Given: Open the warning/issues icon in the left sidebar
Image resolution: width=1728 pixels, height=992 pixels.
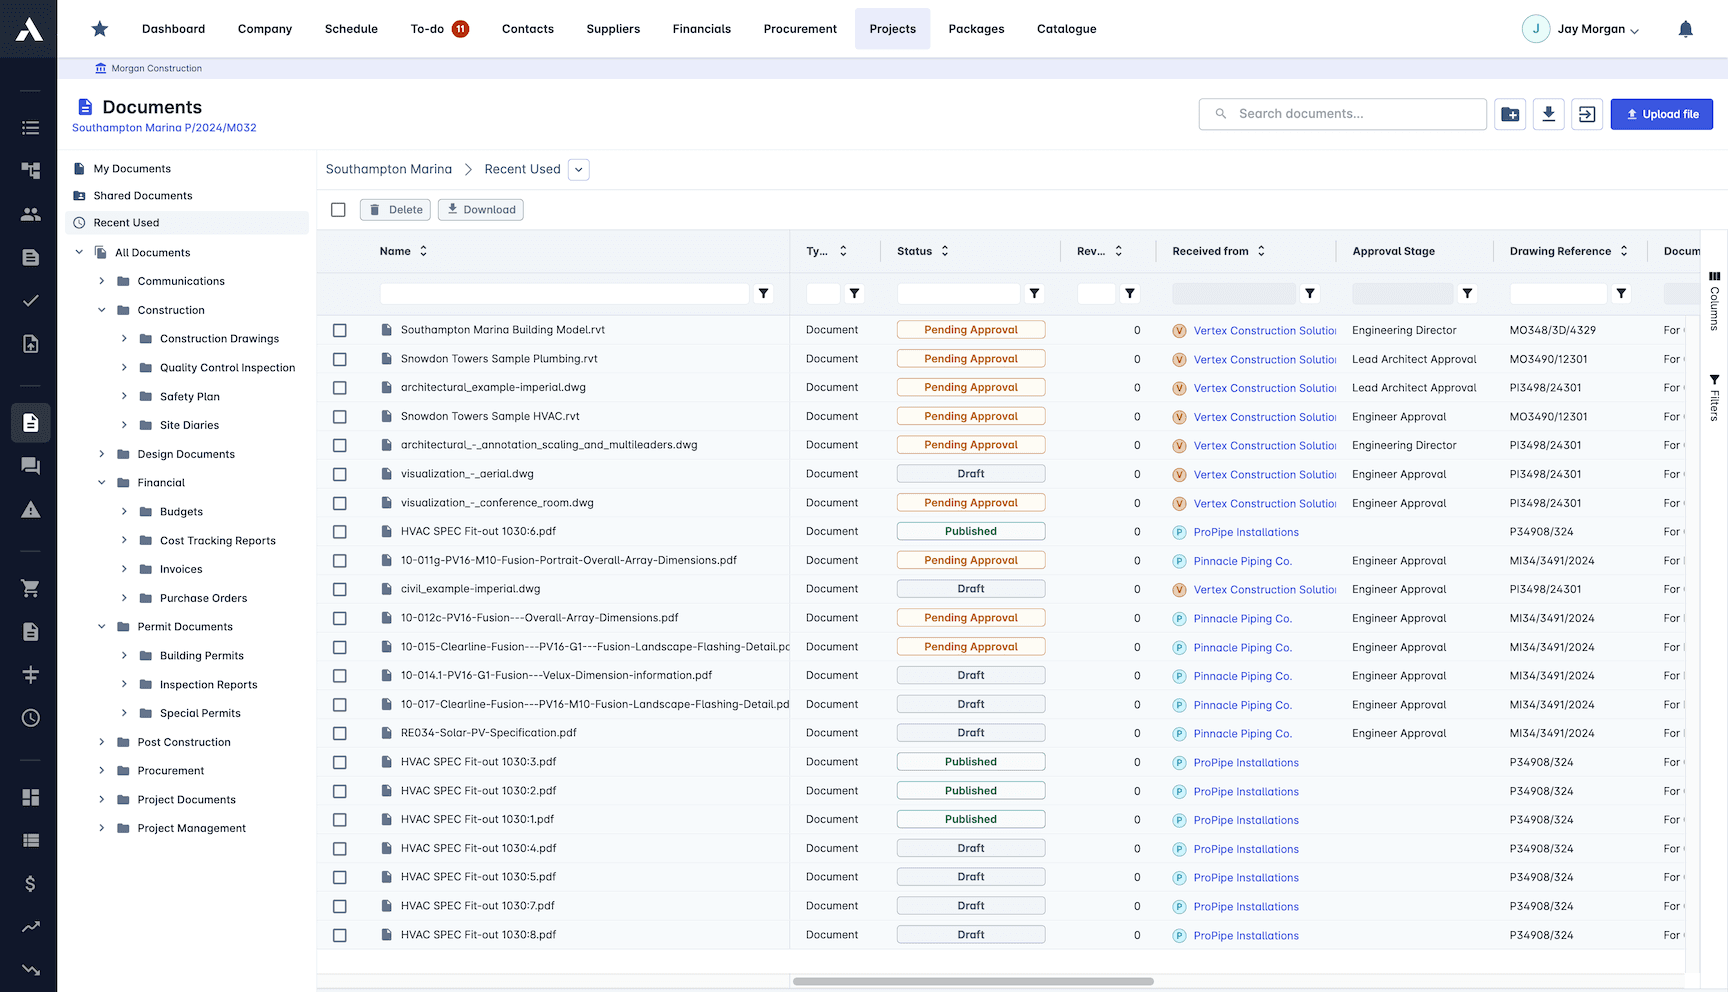Looking at the screenshot, I should click(30, 509).
